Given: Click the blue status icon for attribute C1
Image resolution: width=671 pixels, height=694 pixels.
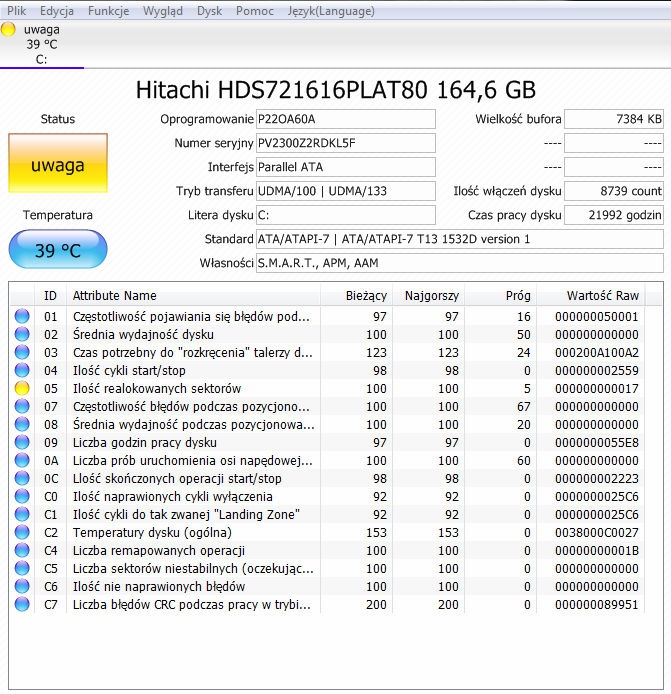Looking at the screenshot, I should point(22,514).
